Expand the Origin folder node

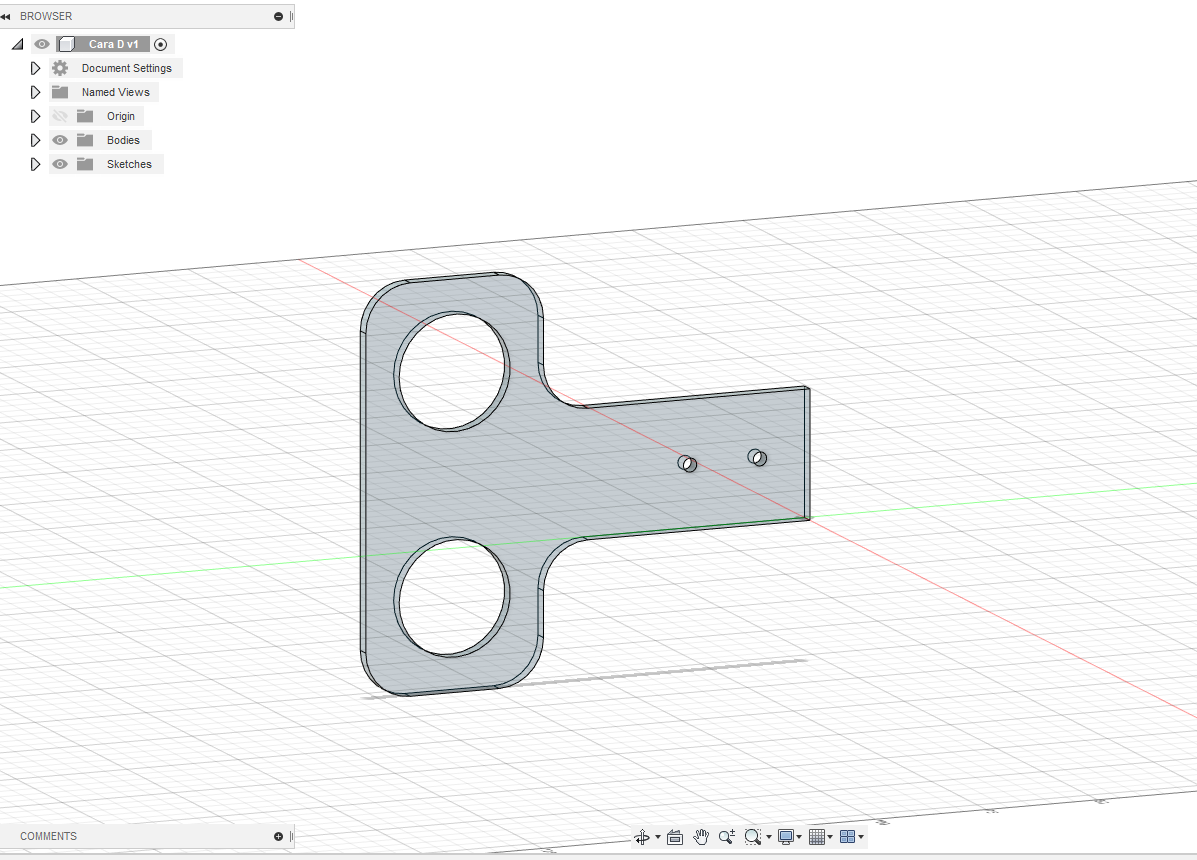(x=35, y=116)
